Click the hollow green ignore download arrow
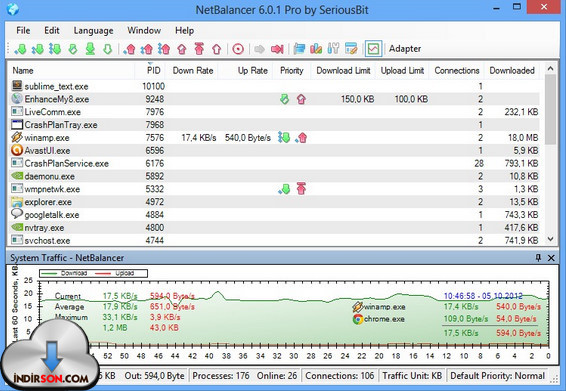Screen dimensions: 566x391 (x=108, y=49)
